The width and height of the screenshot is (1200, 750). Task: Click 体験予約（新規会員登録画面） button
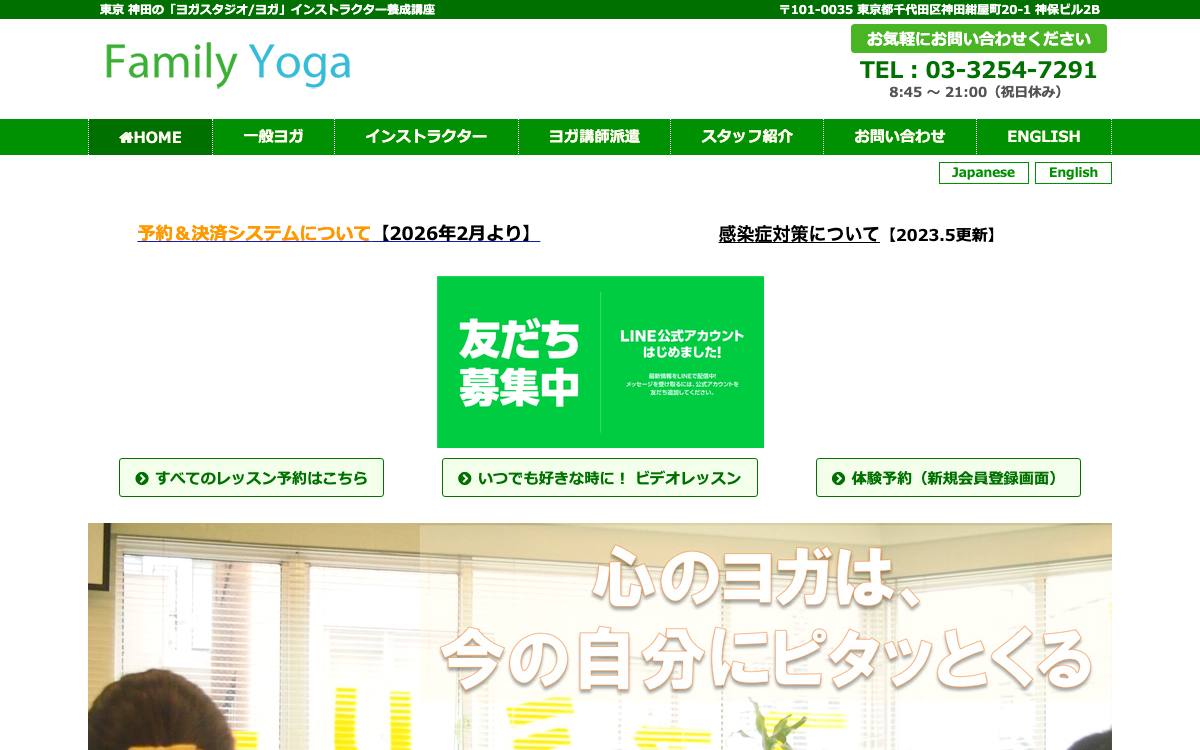pos(948,478)
